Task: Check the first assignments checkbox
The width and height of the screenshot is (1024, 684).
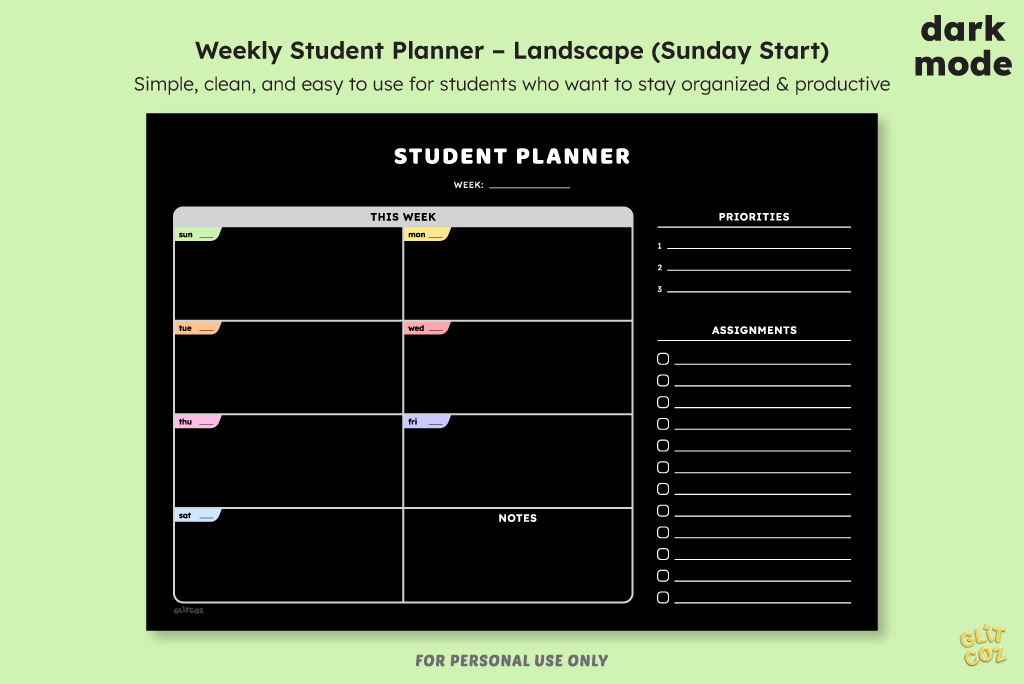Action: point(663,359)
